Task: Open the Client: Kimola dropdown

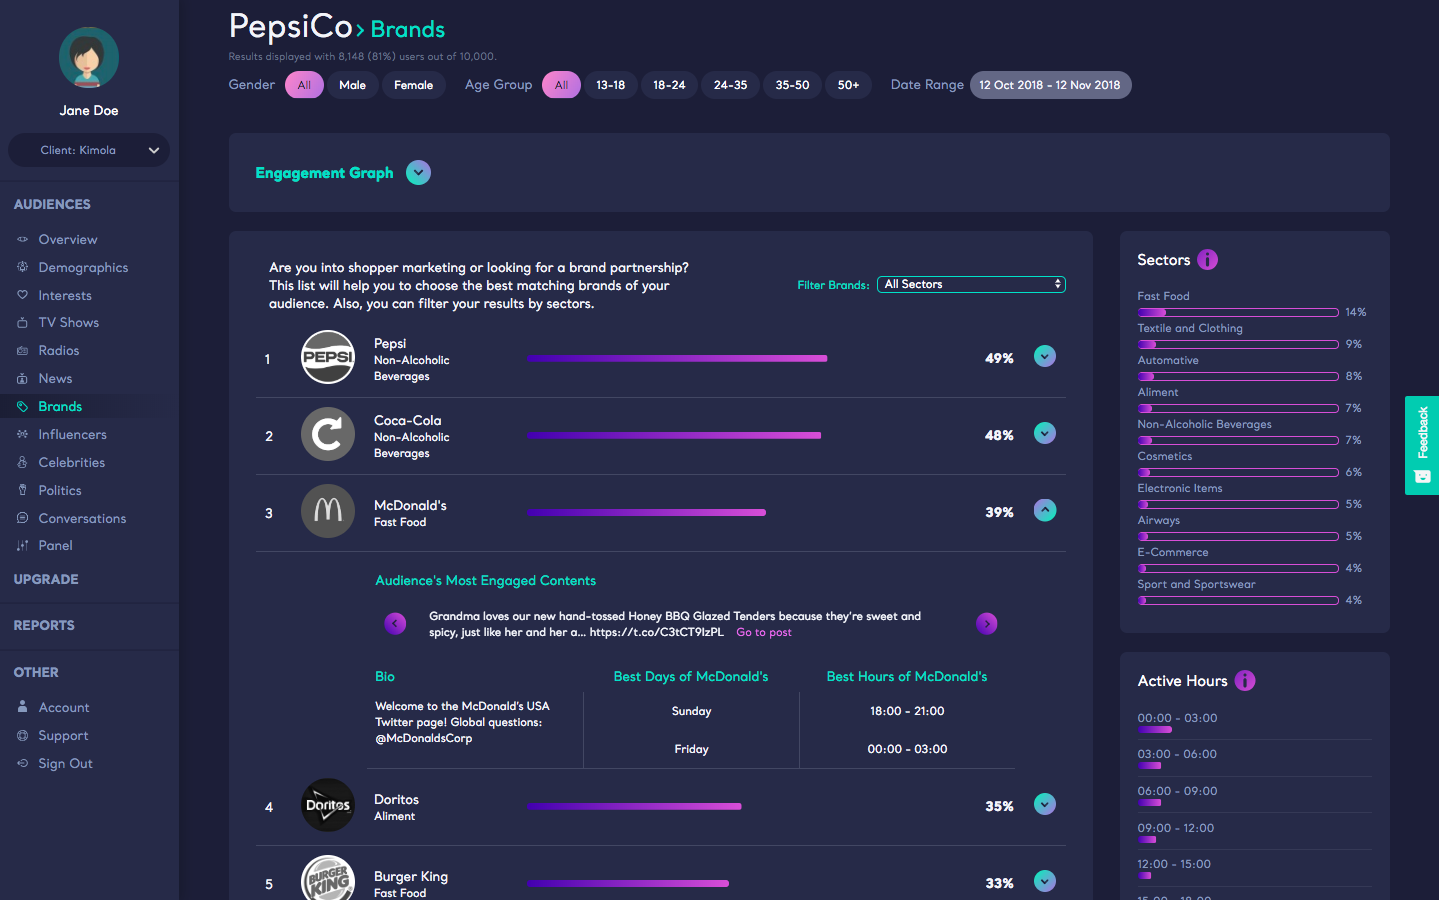Action: 89,150
